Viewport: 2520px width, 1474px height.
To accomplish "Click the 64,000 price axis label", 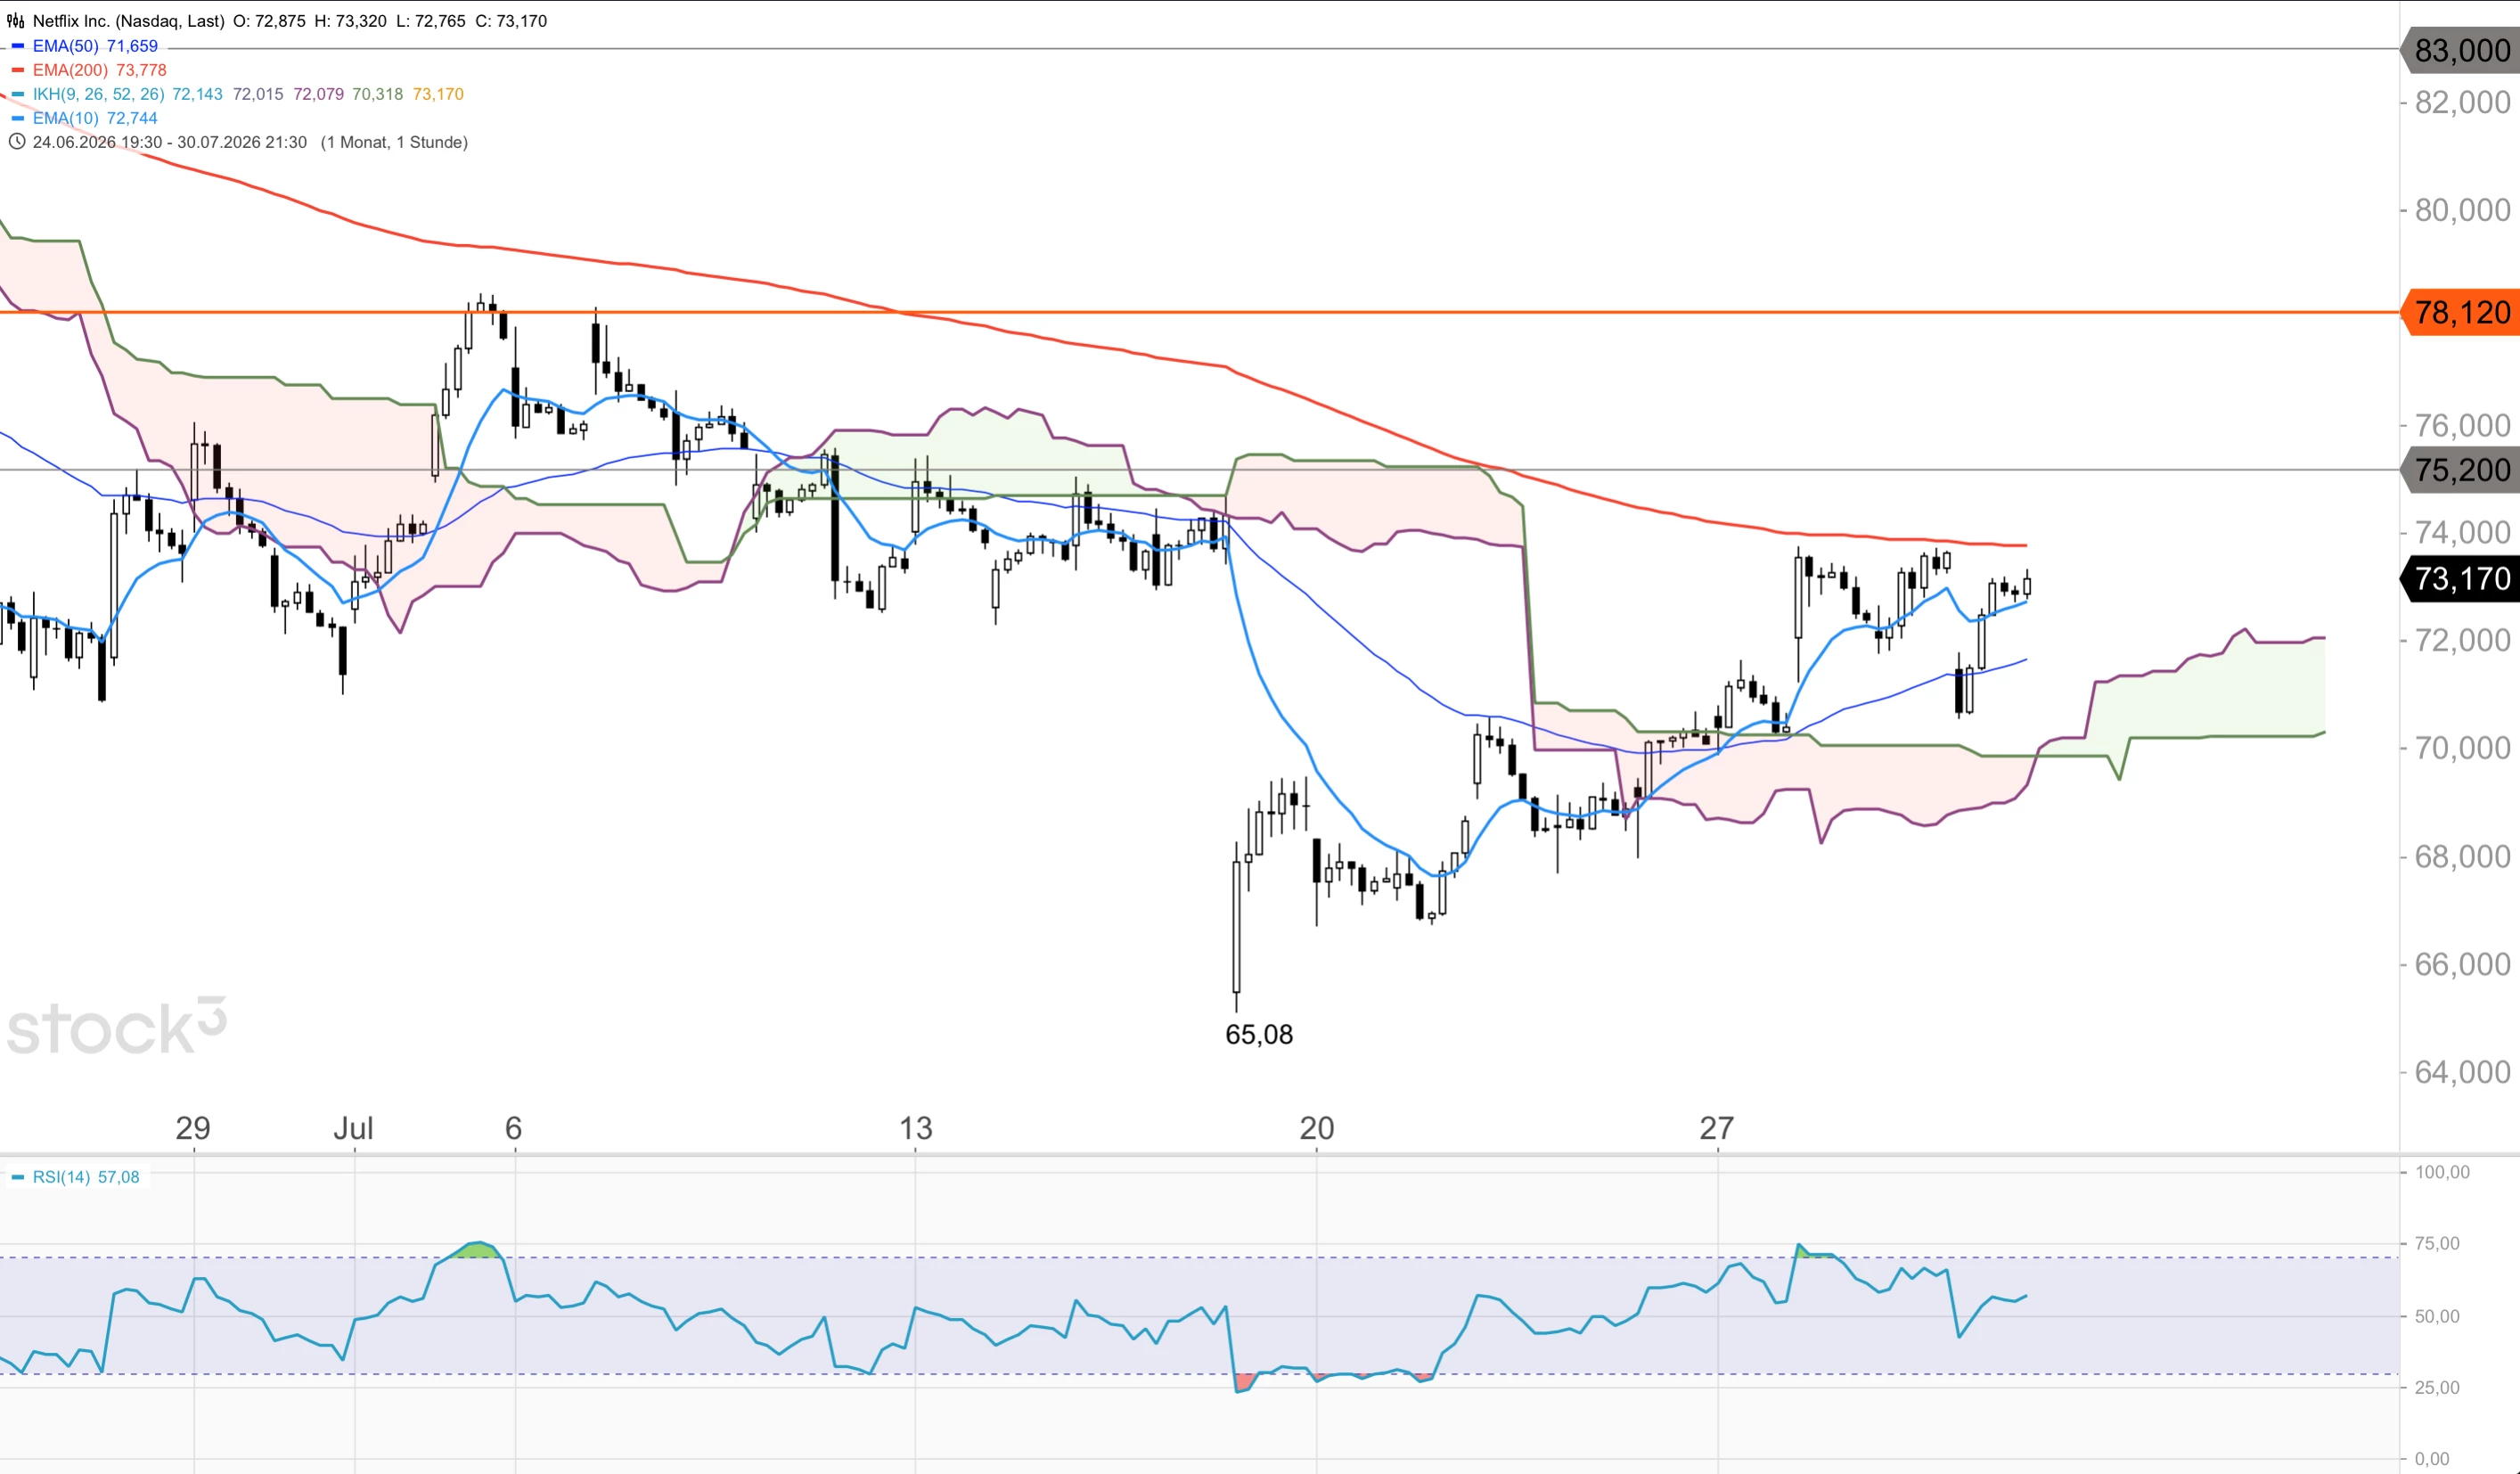I will click(x=2462, y=1072).
